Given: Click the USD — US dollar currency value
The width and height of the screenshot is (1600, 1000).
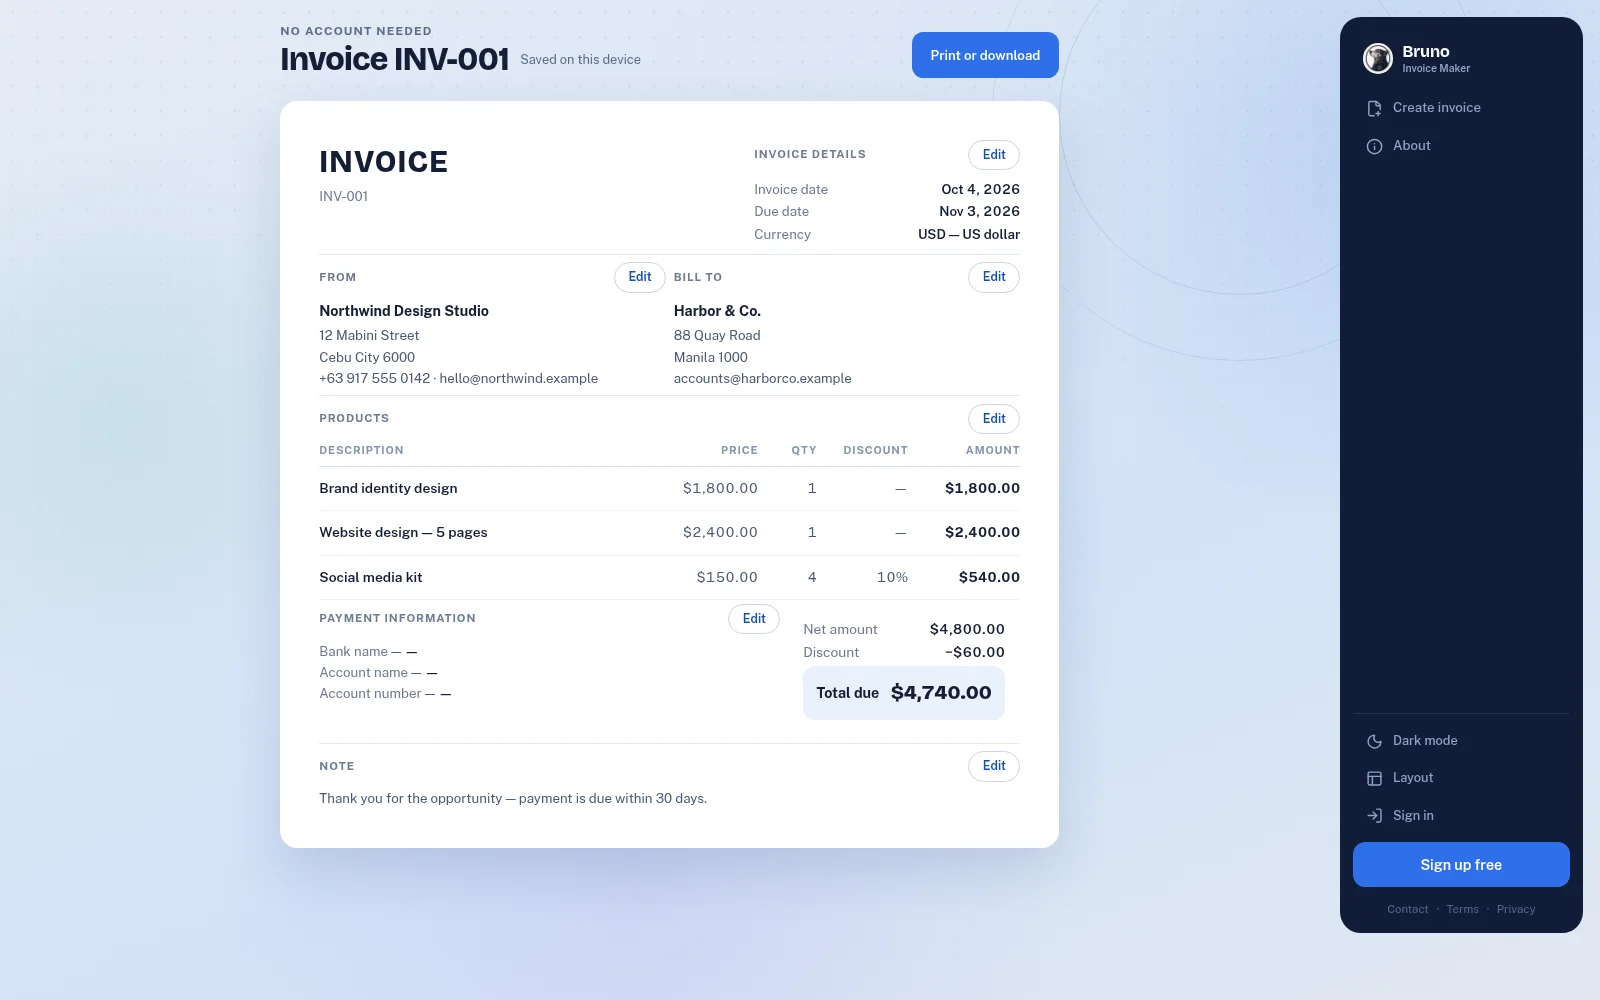Looking at the screenshot, I should (x=969, y=235).
